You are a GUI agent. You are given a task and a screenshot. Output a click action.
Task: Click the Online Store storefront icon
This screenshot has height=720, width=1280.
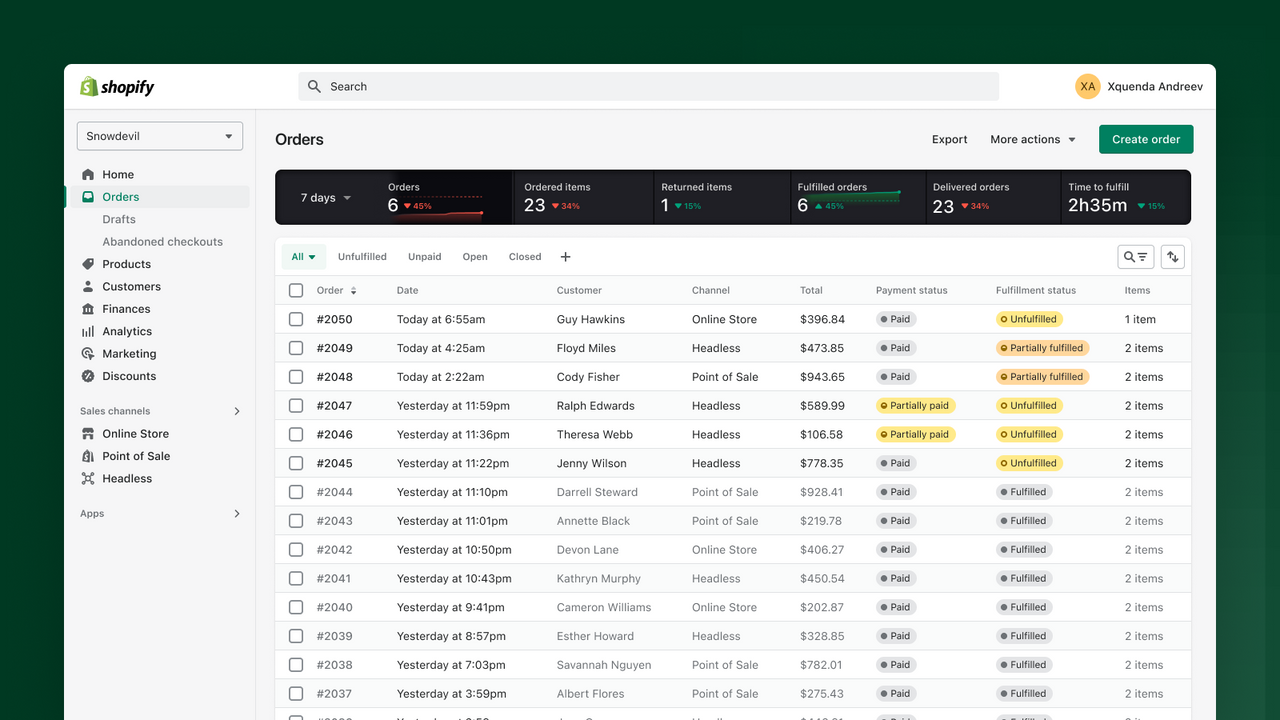point(88,434)
